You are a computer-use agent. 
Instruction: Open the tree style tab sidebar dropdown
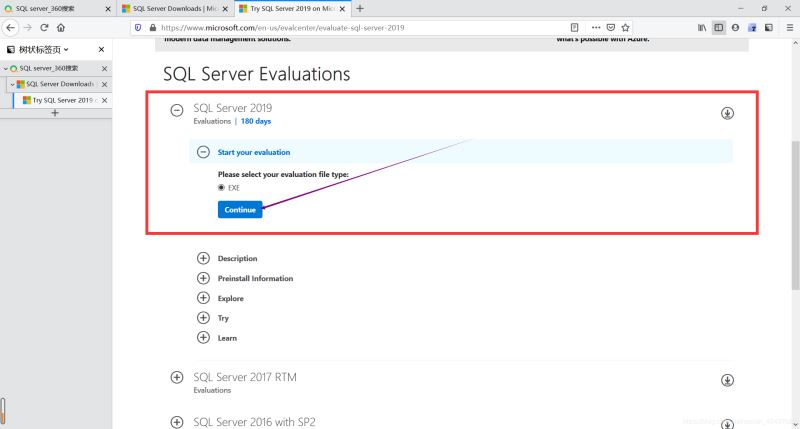(66, 49)
